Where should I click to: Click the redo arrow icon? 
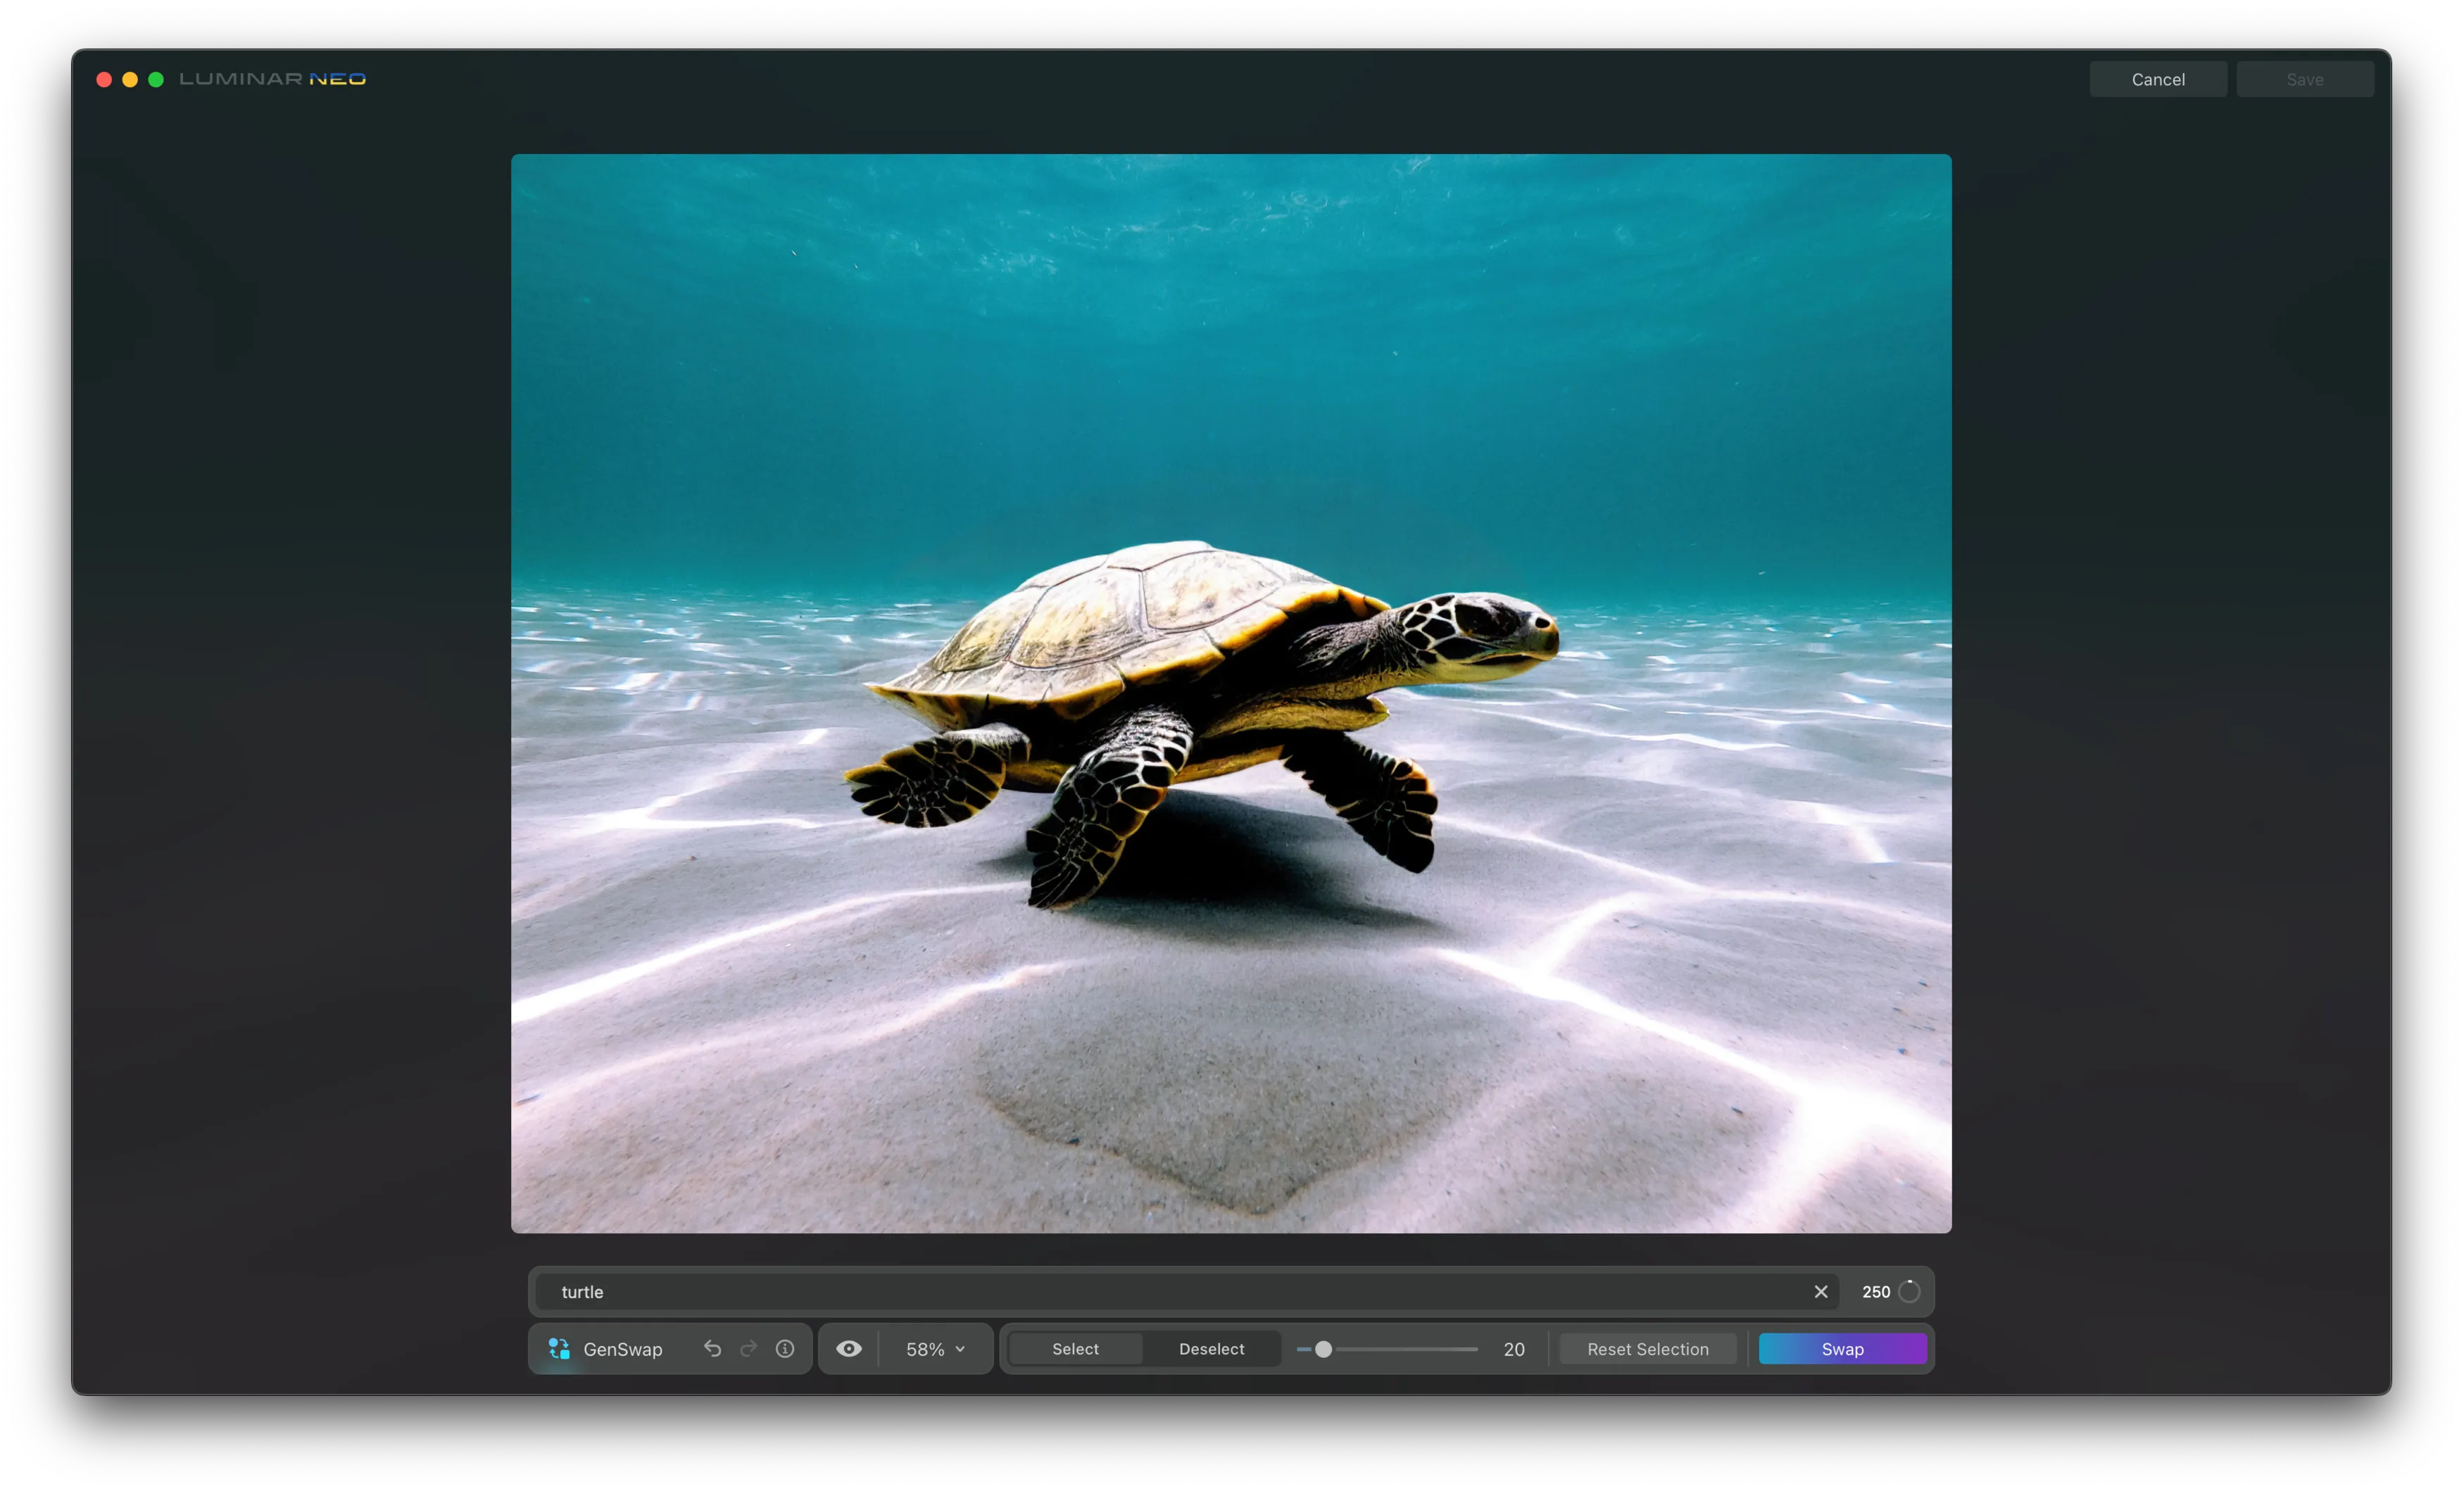coord(748,1349)
